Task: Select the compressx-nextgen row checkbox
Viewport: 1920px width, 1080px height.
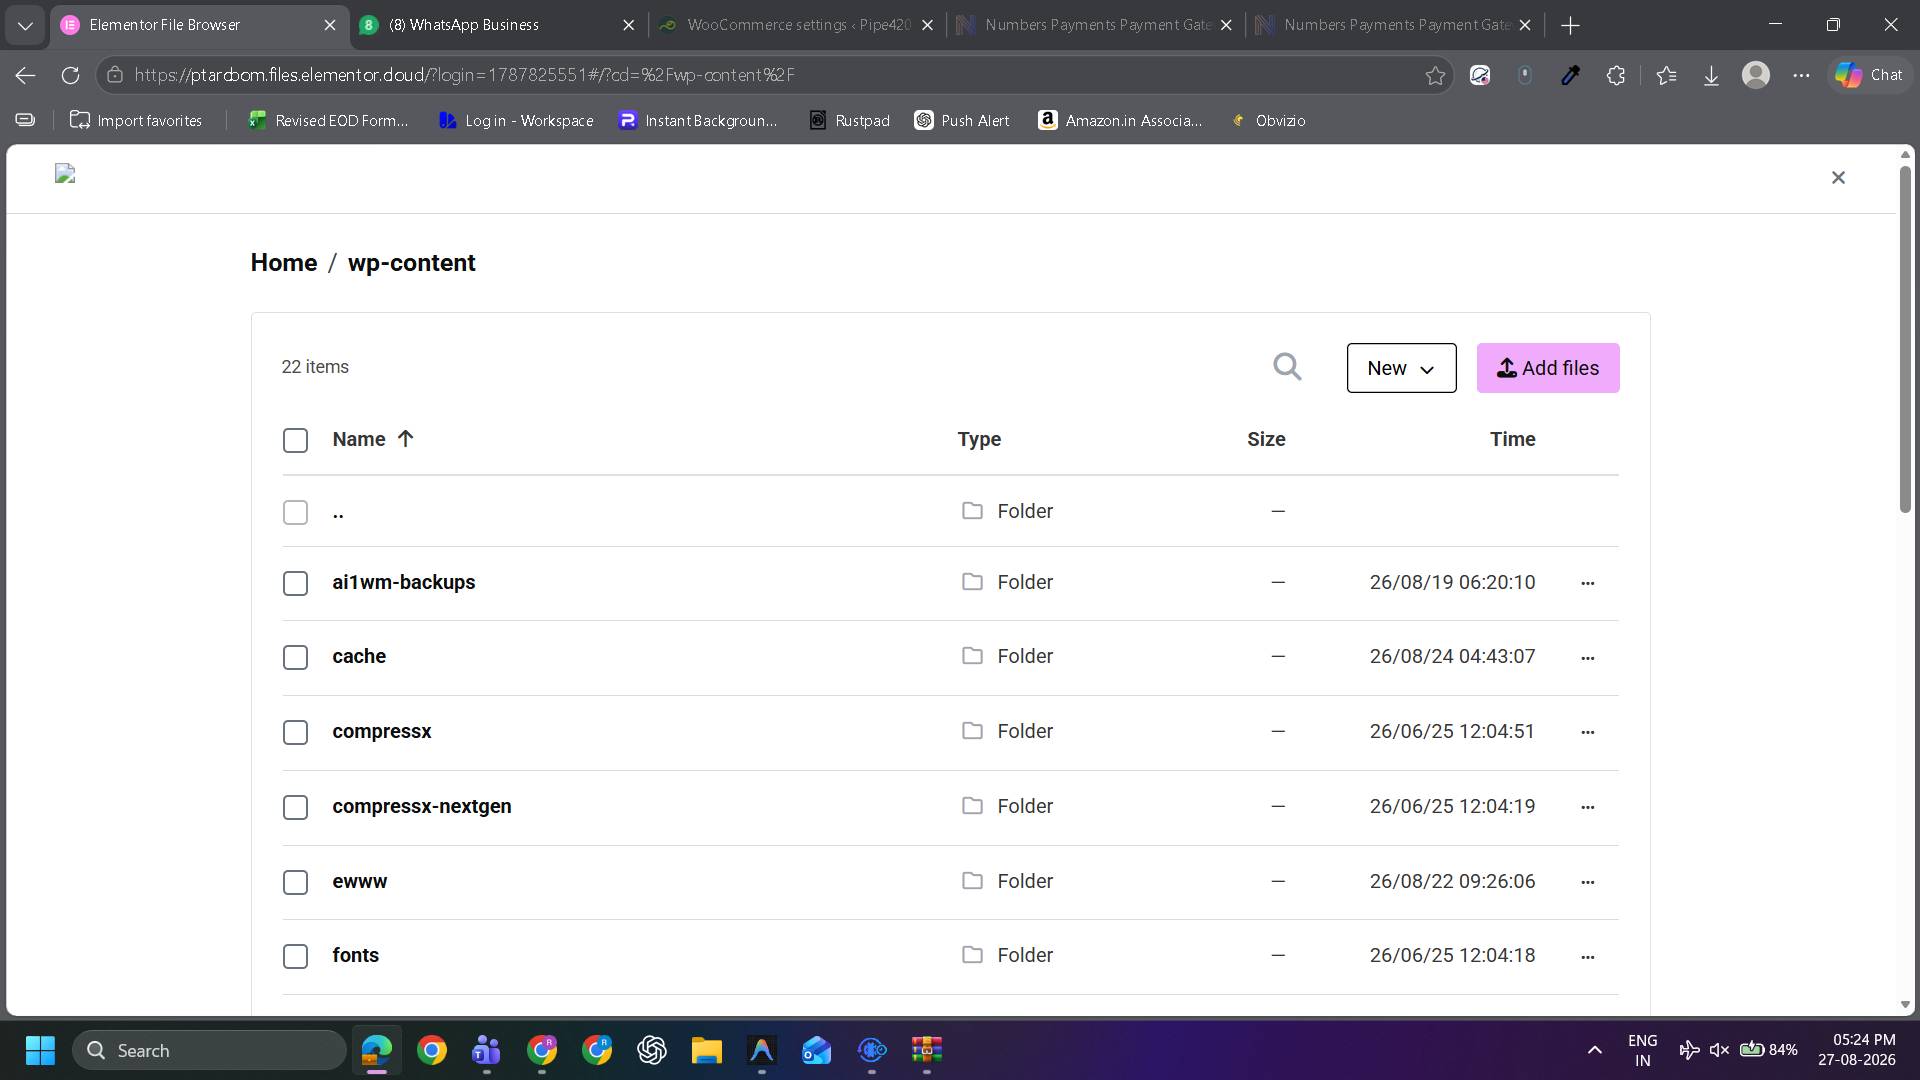Action: [295, 807]
